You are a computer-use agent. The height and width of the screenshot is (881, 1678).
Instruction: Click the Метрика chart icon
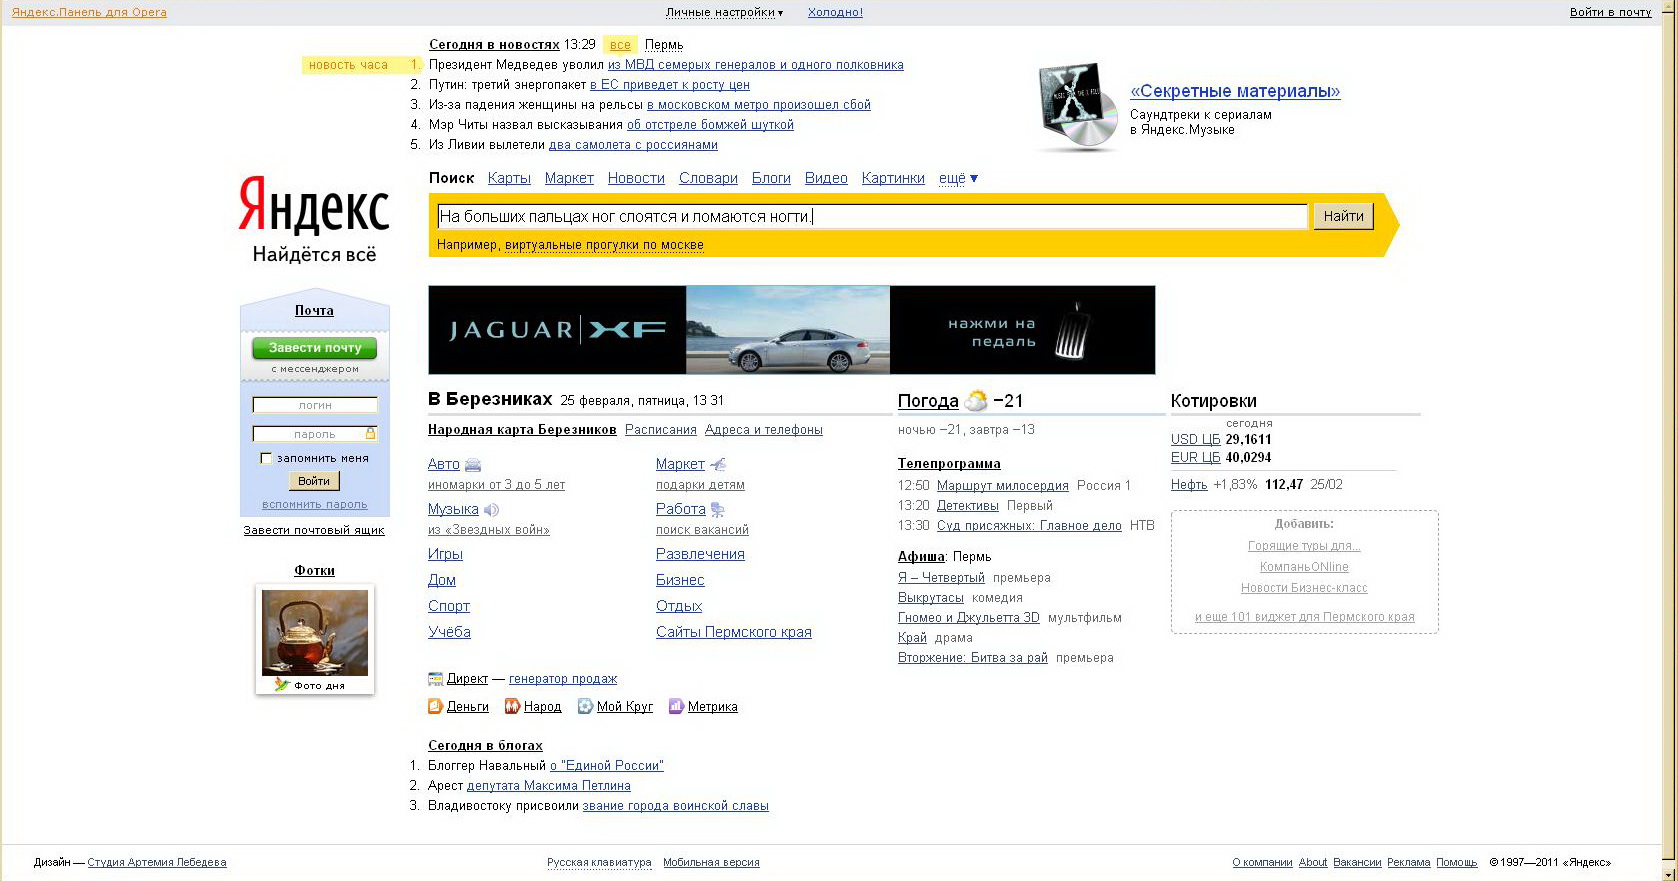point(676,706)
